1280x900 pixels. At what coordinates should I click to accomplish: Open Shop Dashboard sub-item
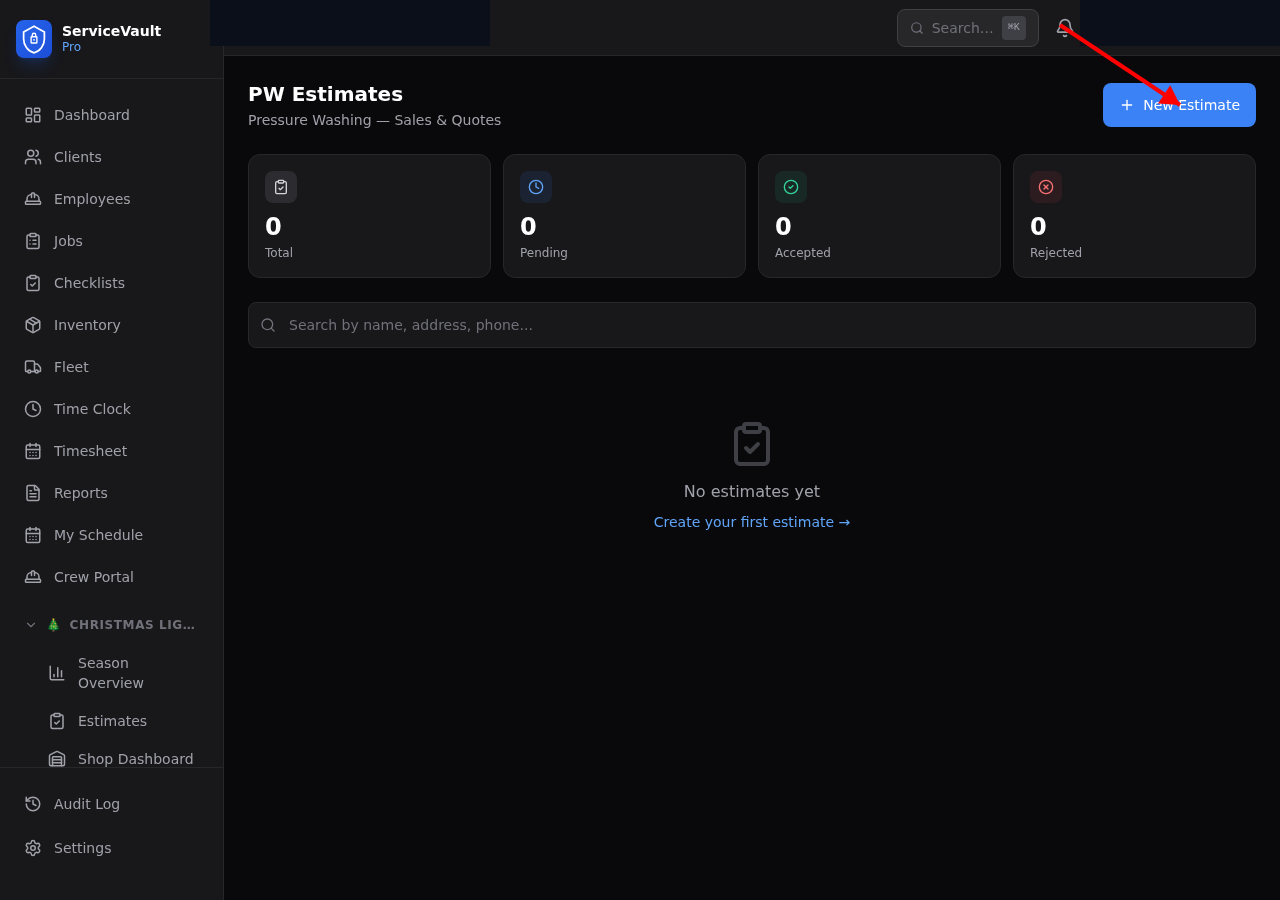(135, 758)
